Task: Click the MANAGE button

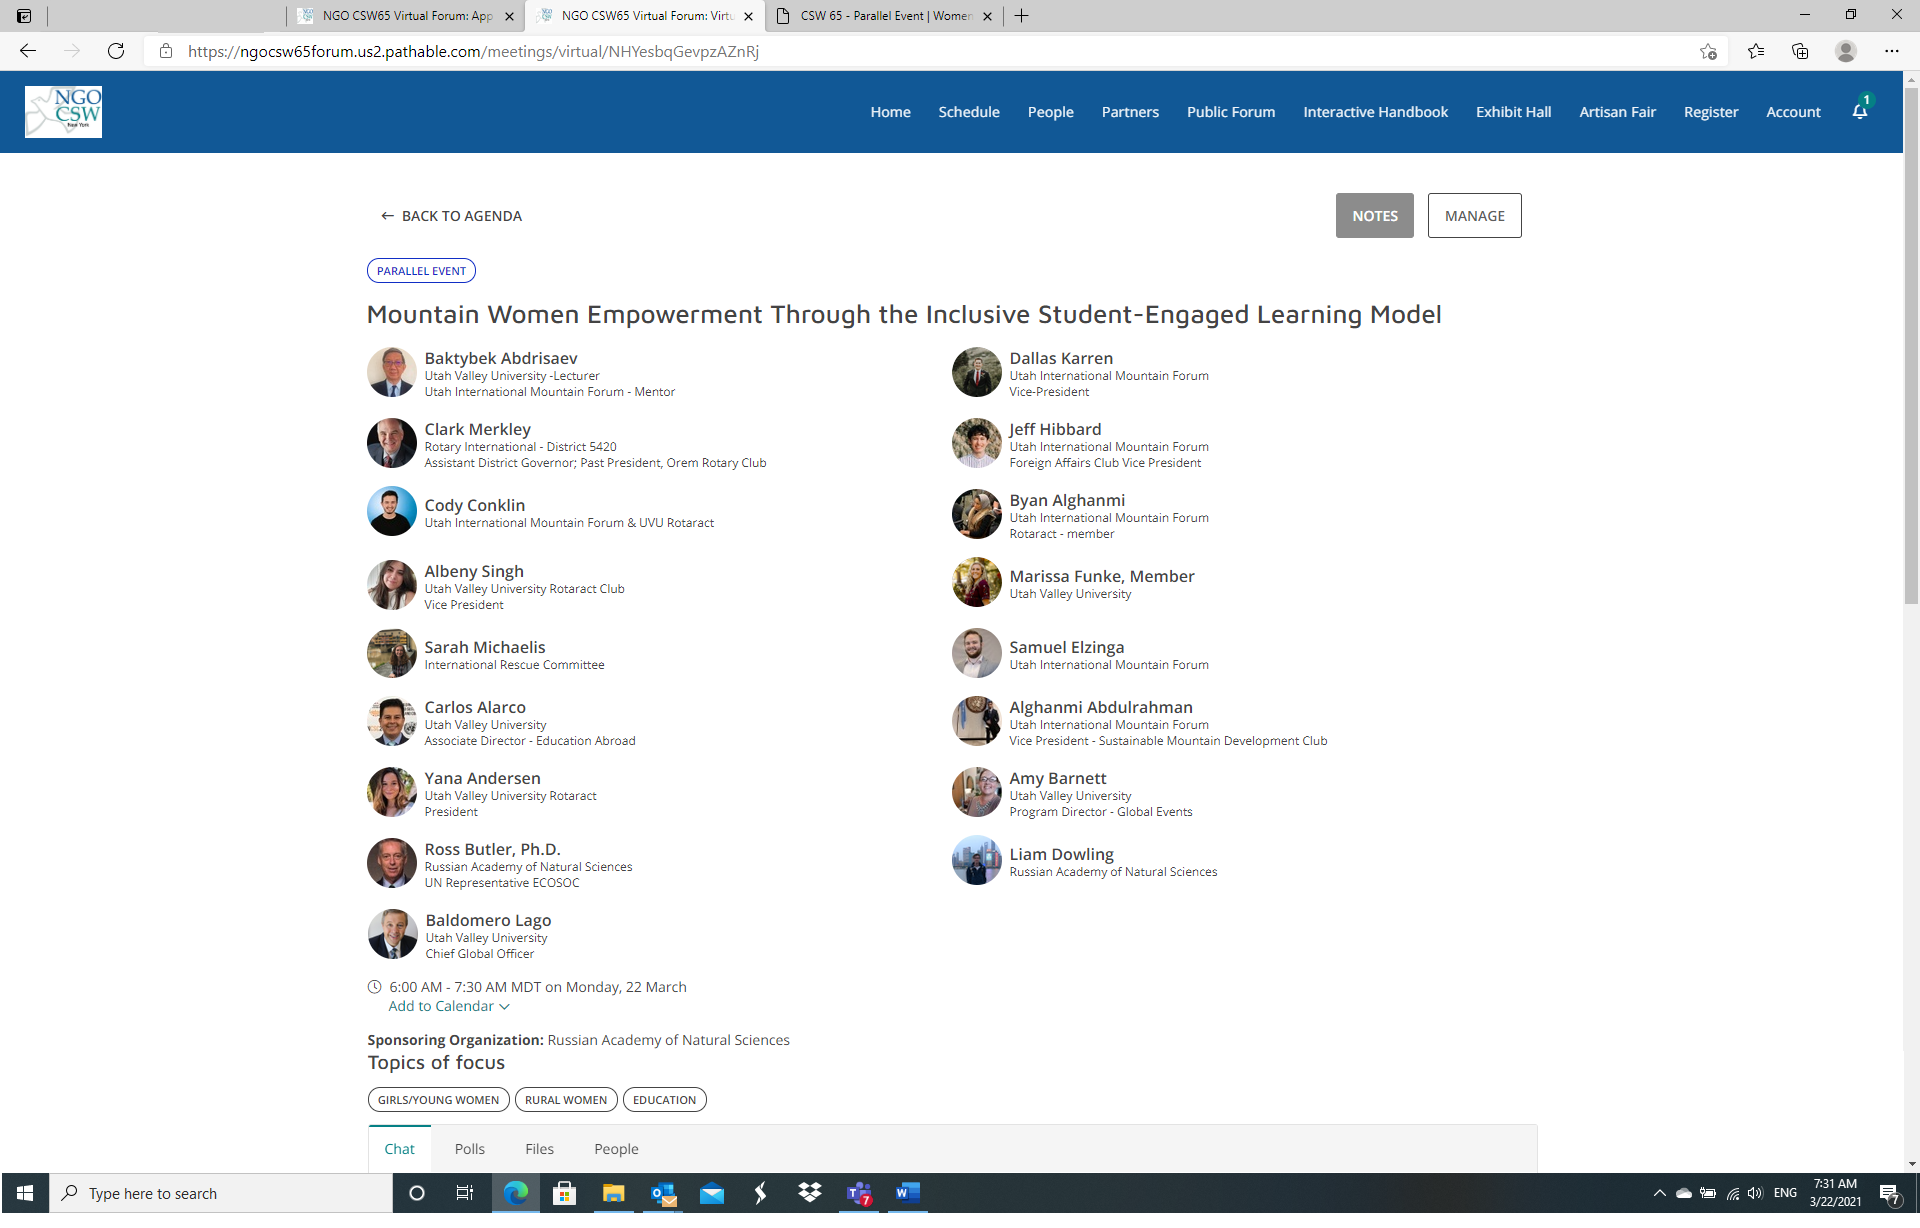Action: (x=1474, y=216)
